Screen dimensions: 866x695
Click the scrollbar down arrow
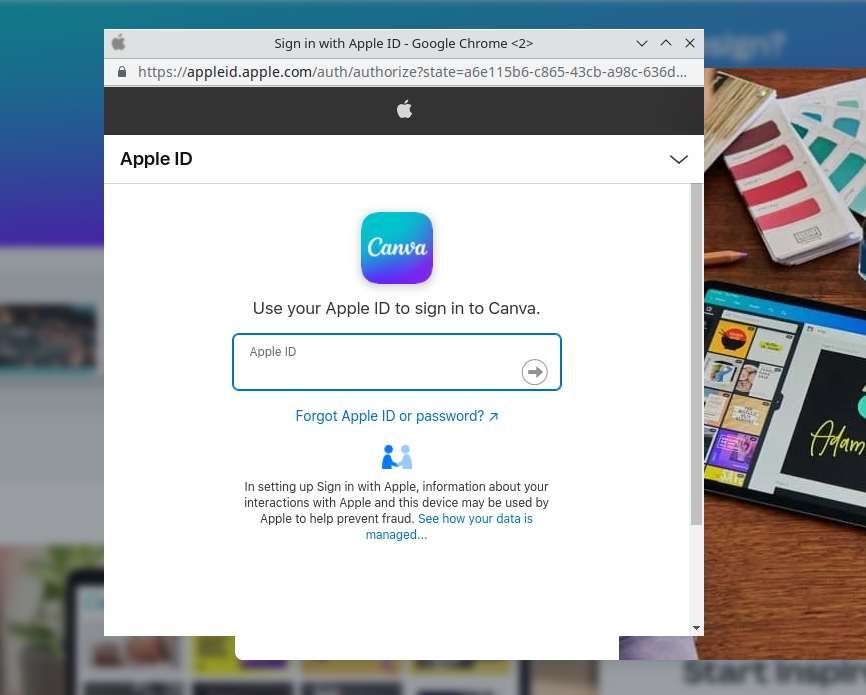(696, 627)
